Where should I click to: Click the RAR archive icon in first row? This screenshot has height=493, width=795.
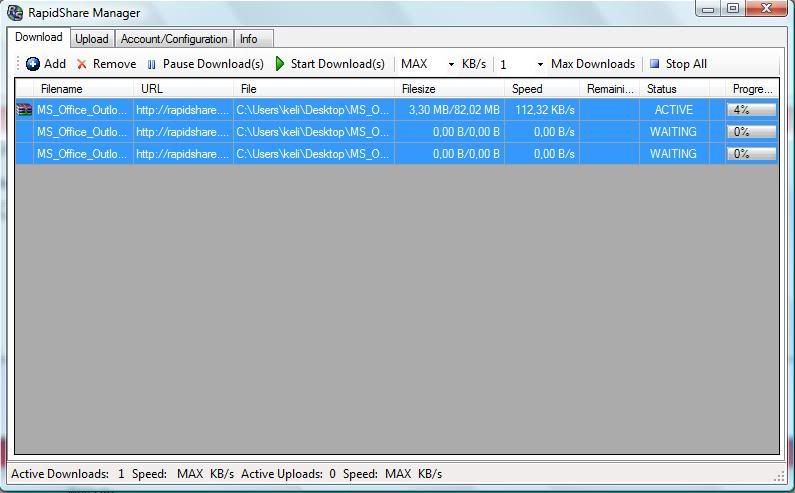24,110
